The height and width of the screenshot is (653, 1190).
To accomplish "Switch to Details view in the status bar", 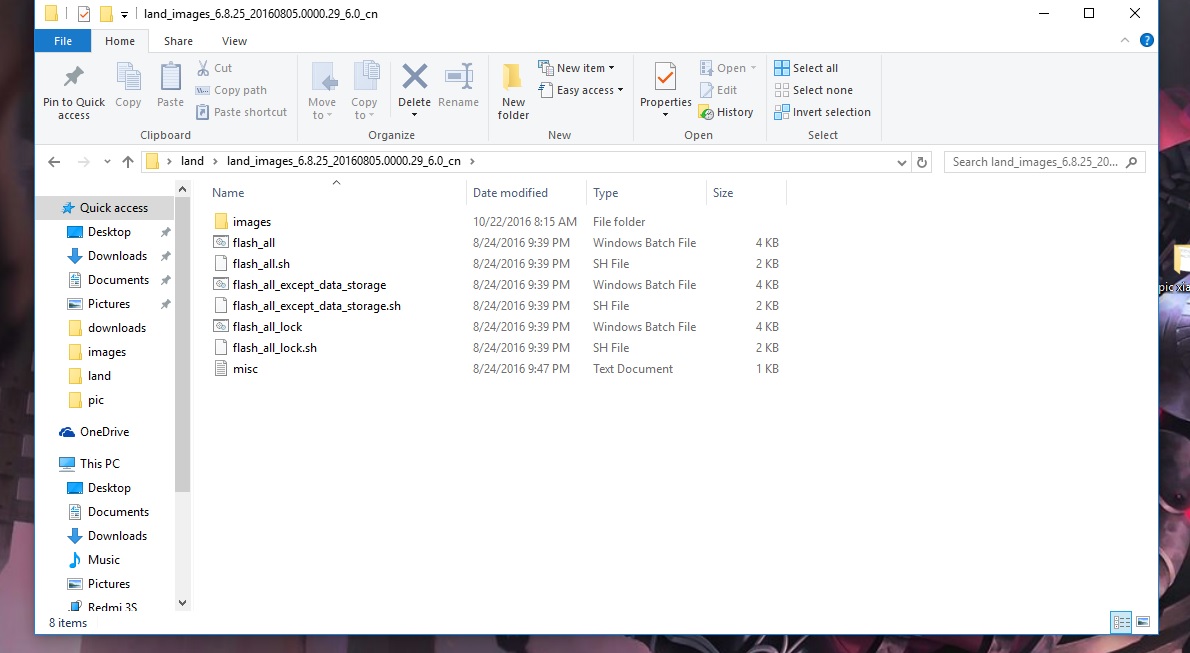I will point(1121,622).
